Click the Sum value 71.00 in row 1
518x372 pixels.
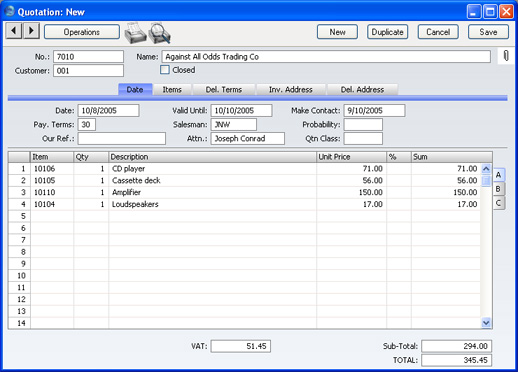coord(446,169)
